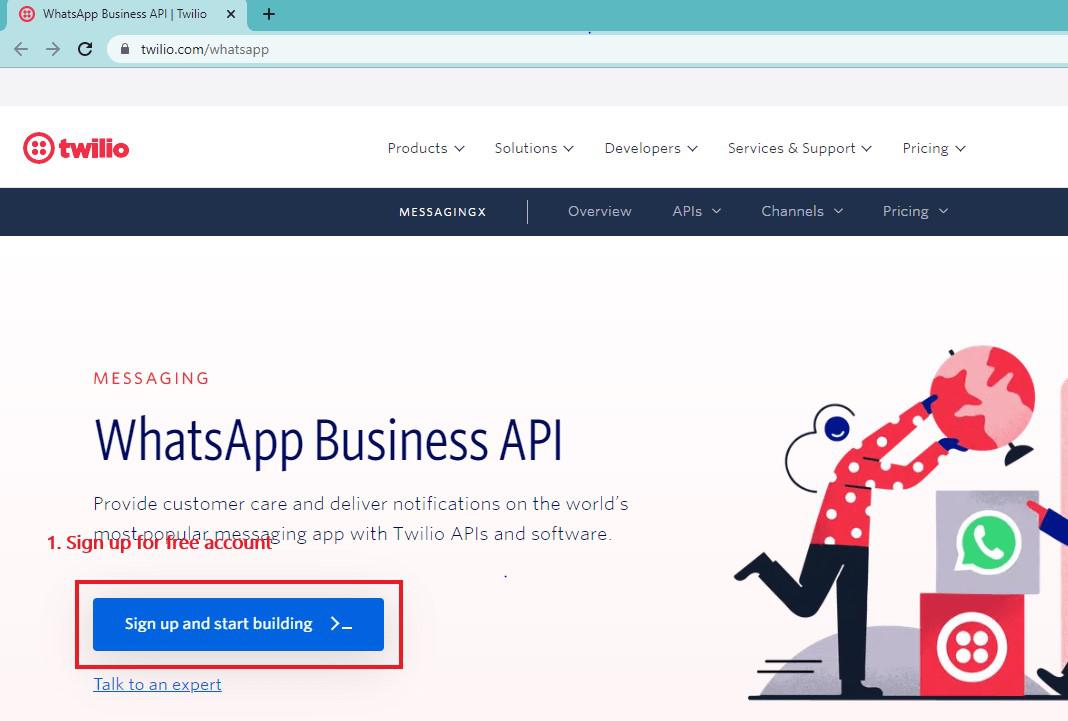The width and height of the screenshot is (1068, 721).
Task: Click the Twilio favicon in the tab
Action: 27,14
